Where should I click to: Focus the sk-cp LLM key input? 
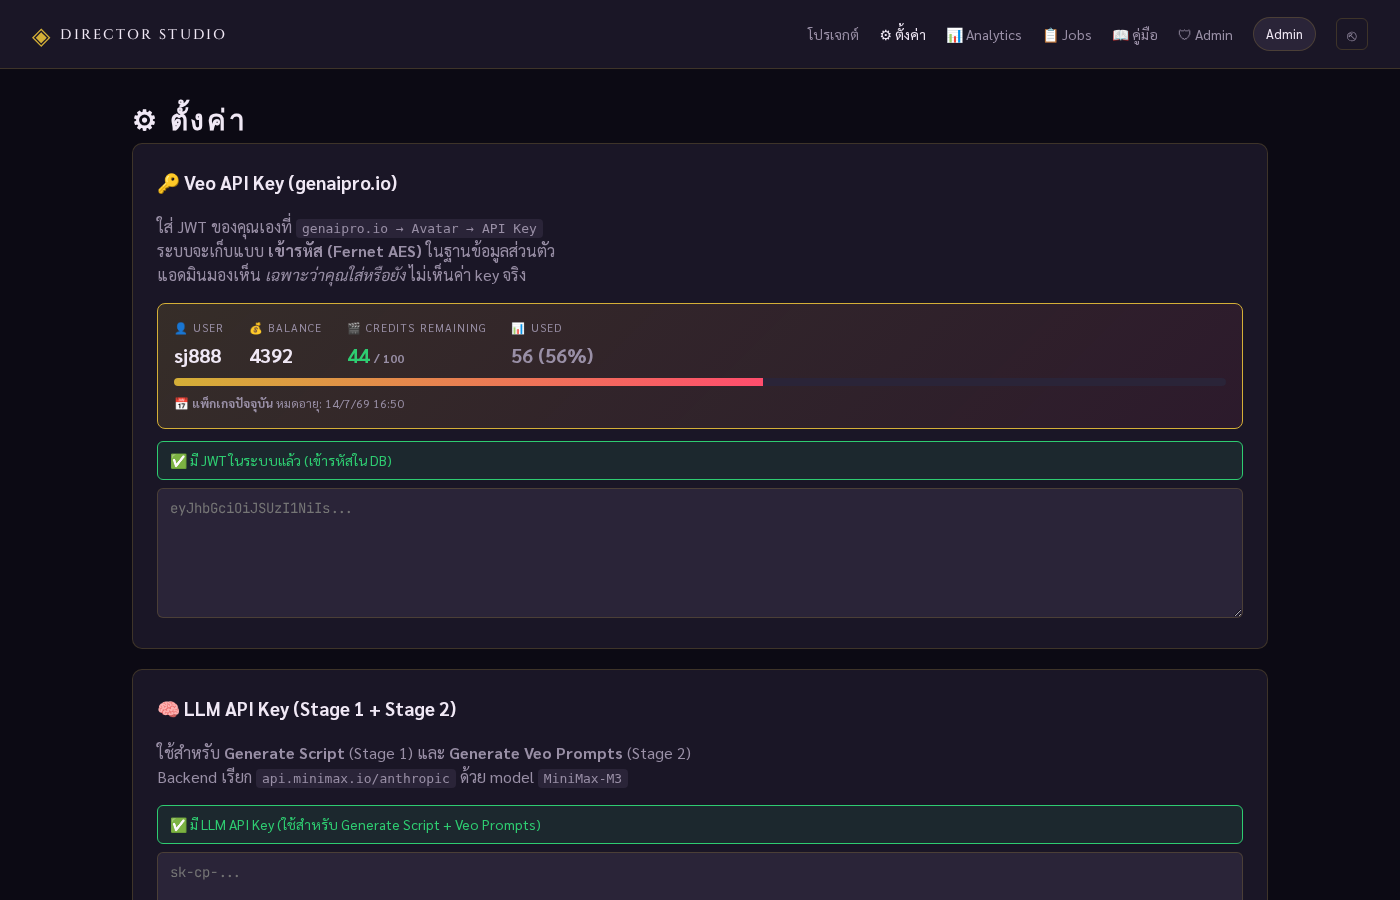(700, 876)
